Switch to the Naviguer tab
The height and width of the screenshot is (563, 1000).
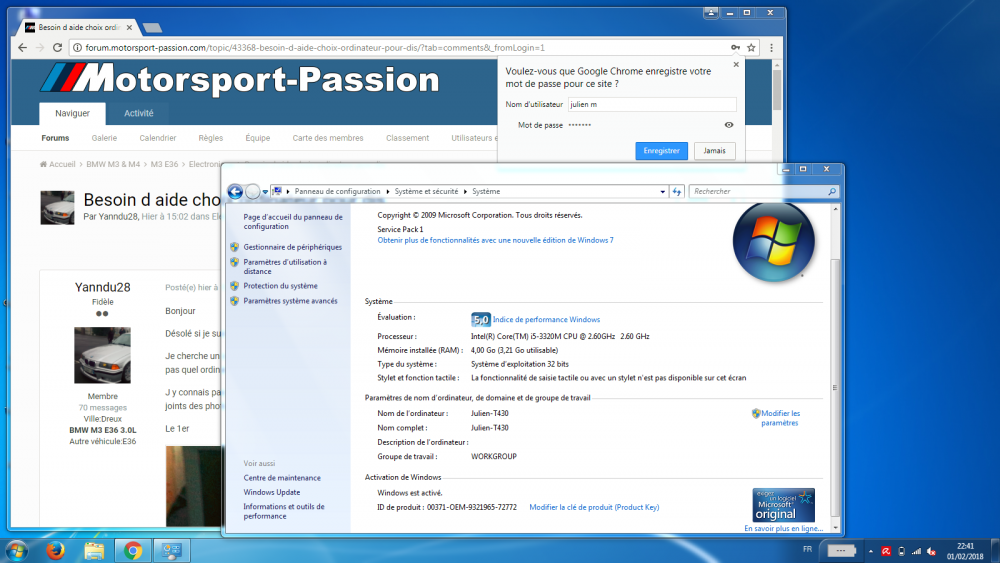click(72, 113)
